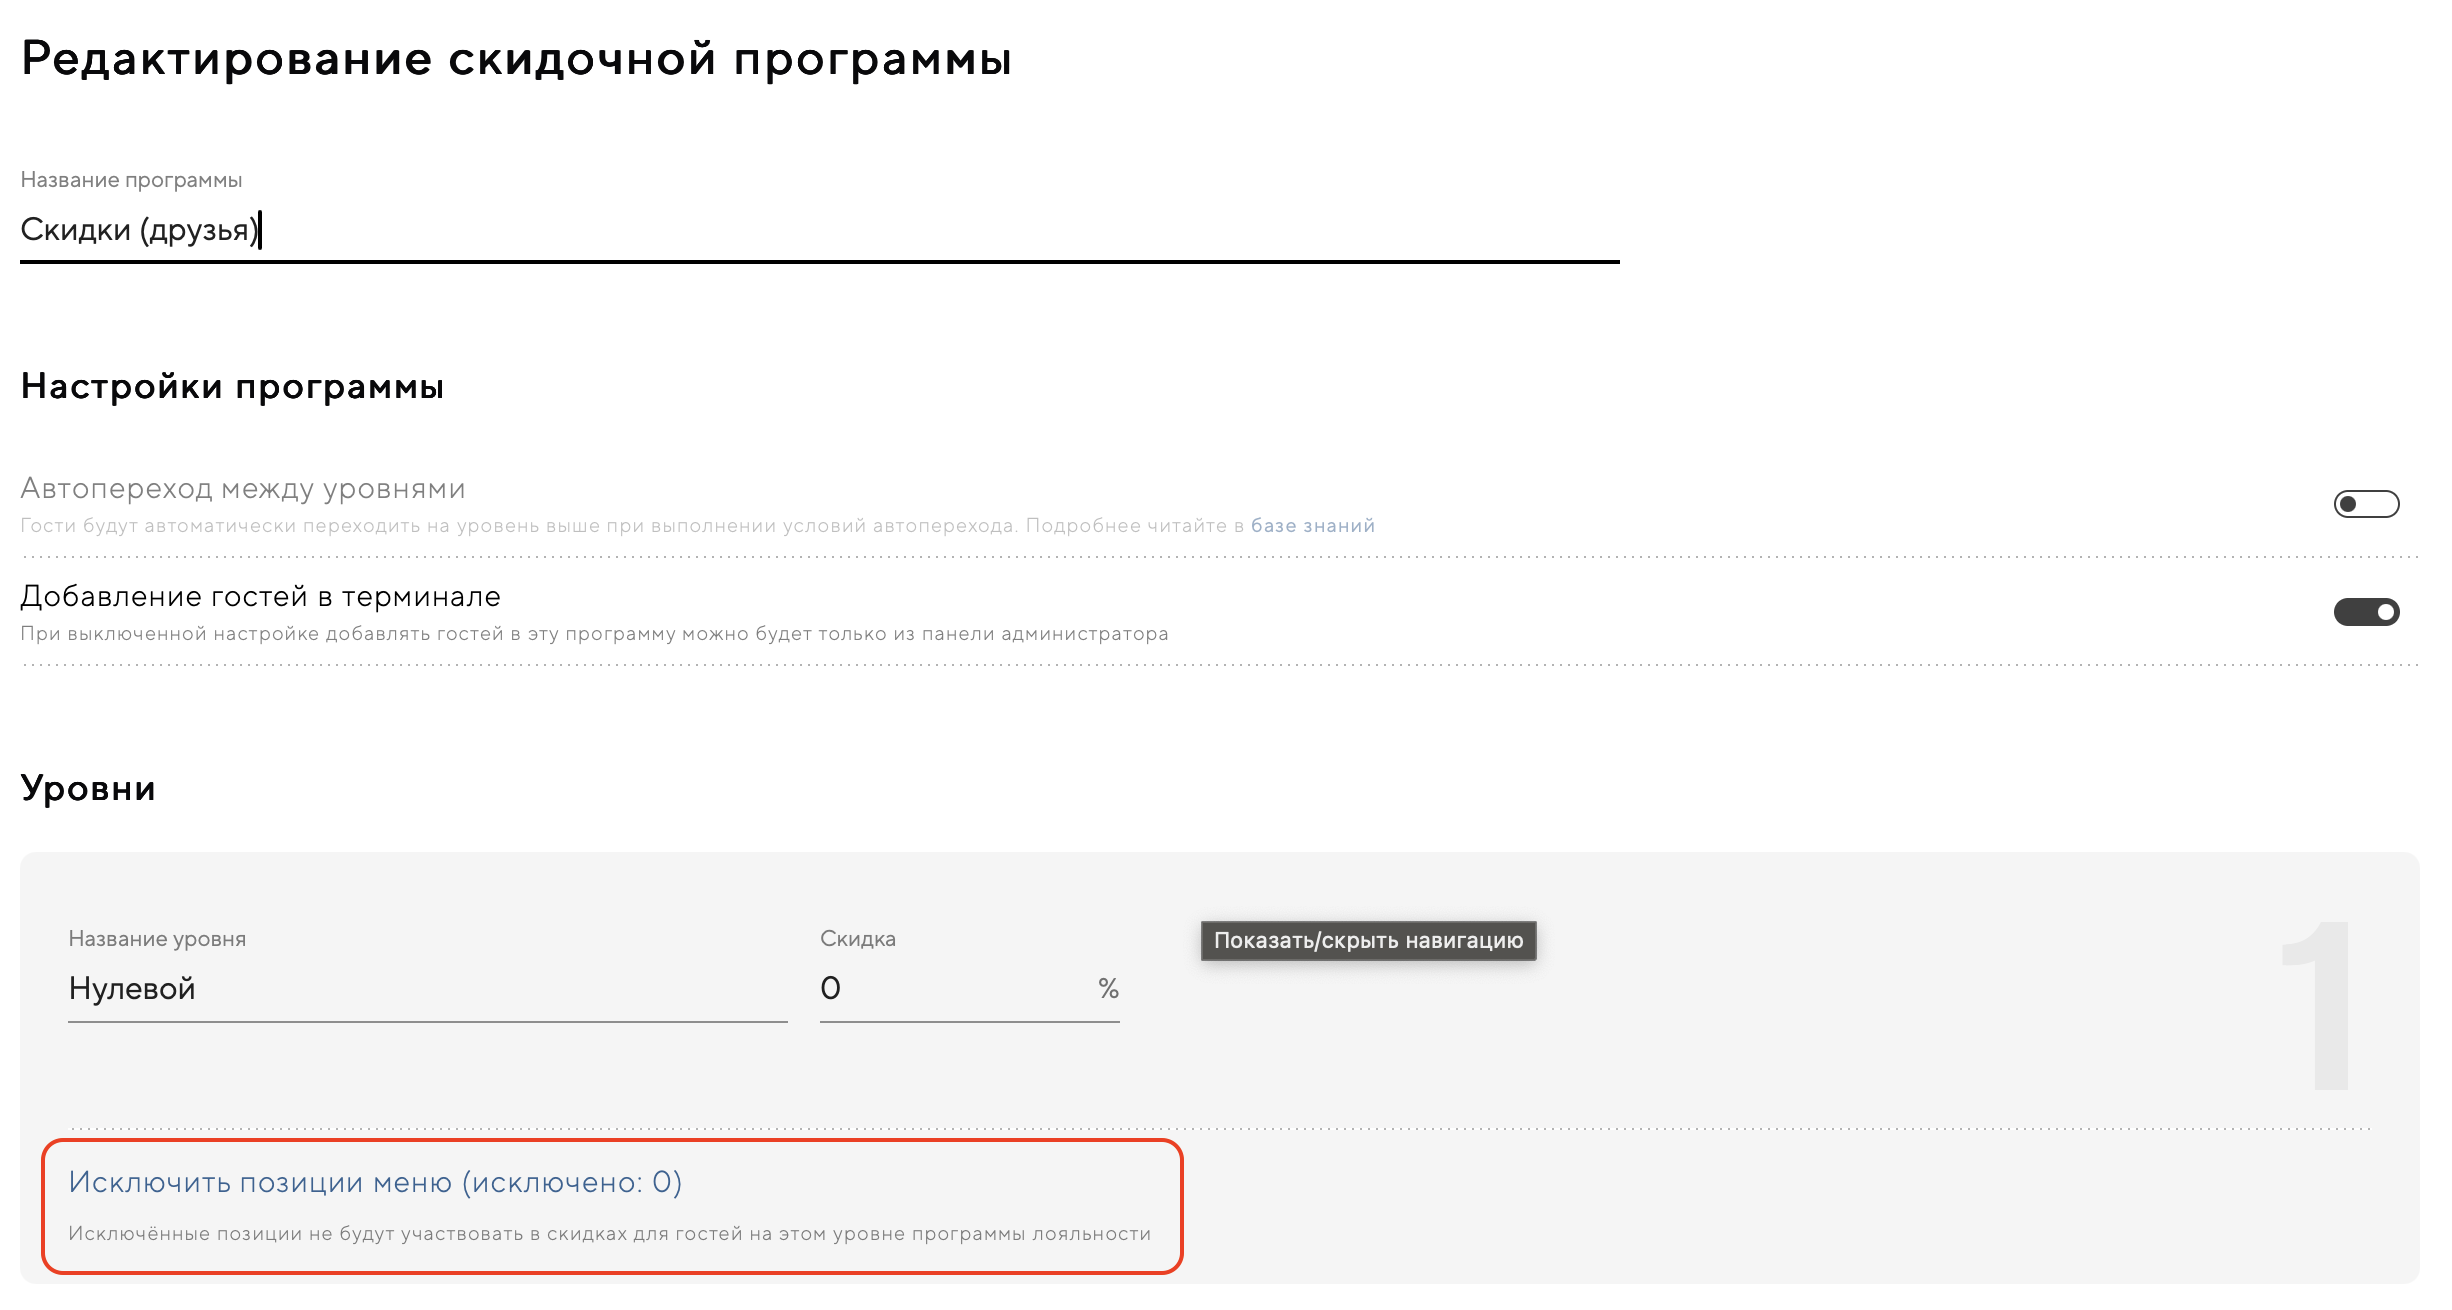Click Исключить позиции меню link

coord(375,1183)
